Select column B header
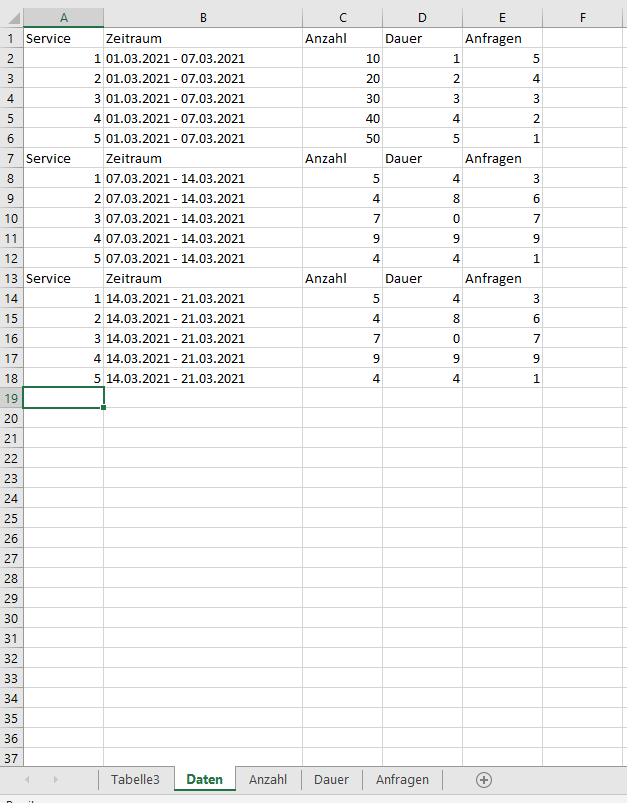Viewport: 627px width, 803px height. tap(203, 18)
